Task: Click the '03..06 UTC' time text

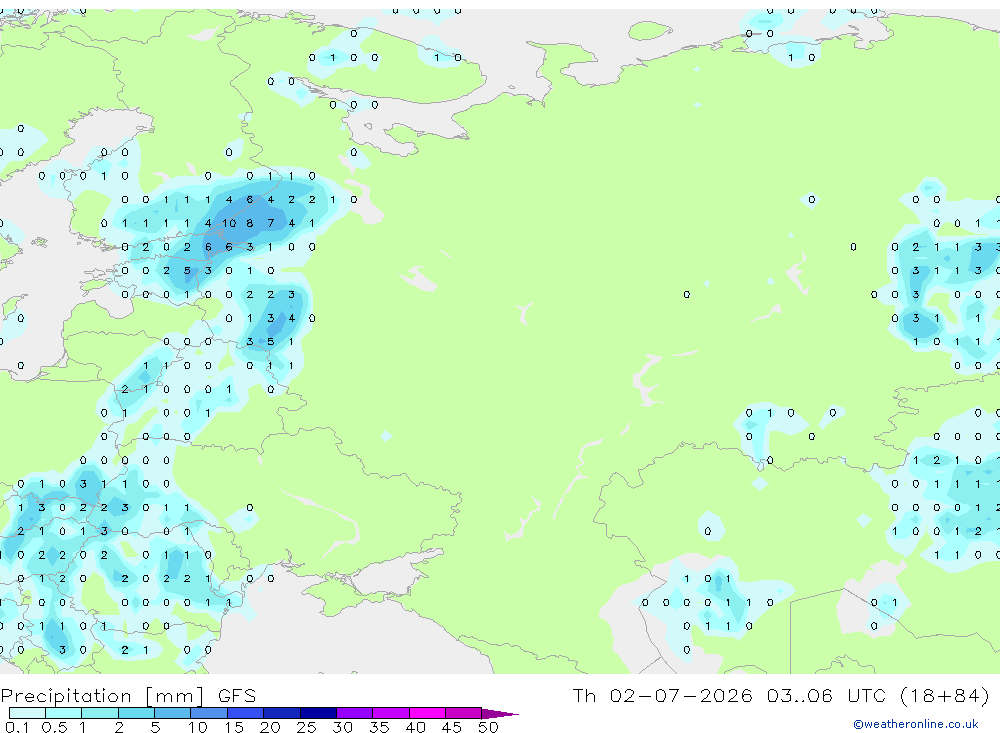Action: coord(827,695)
